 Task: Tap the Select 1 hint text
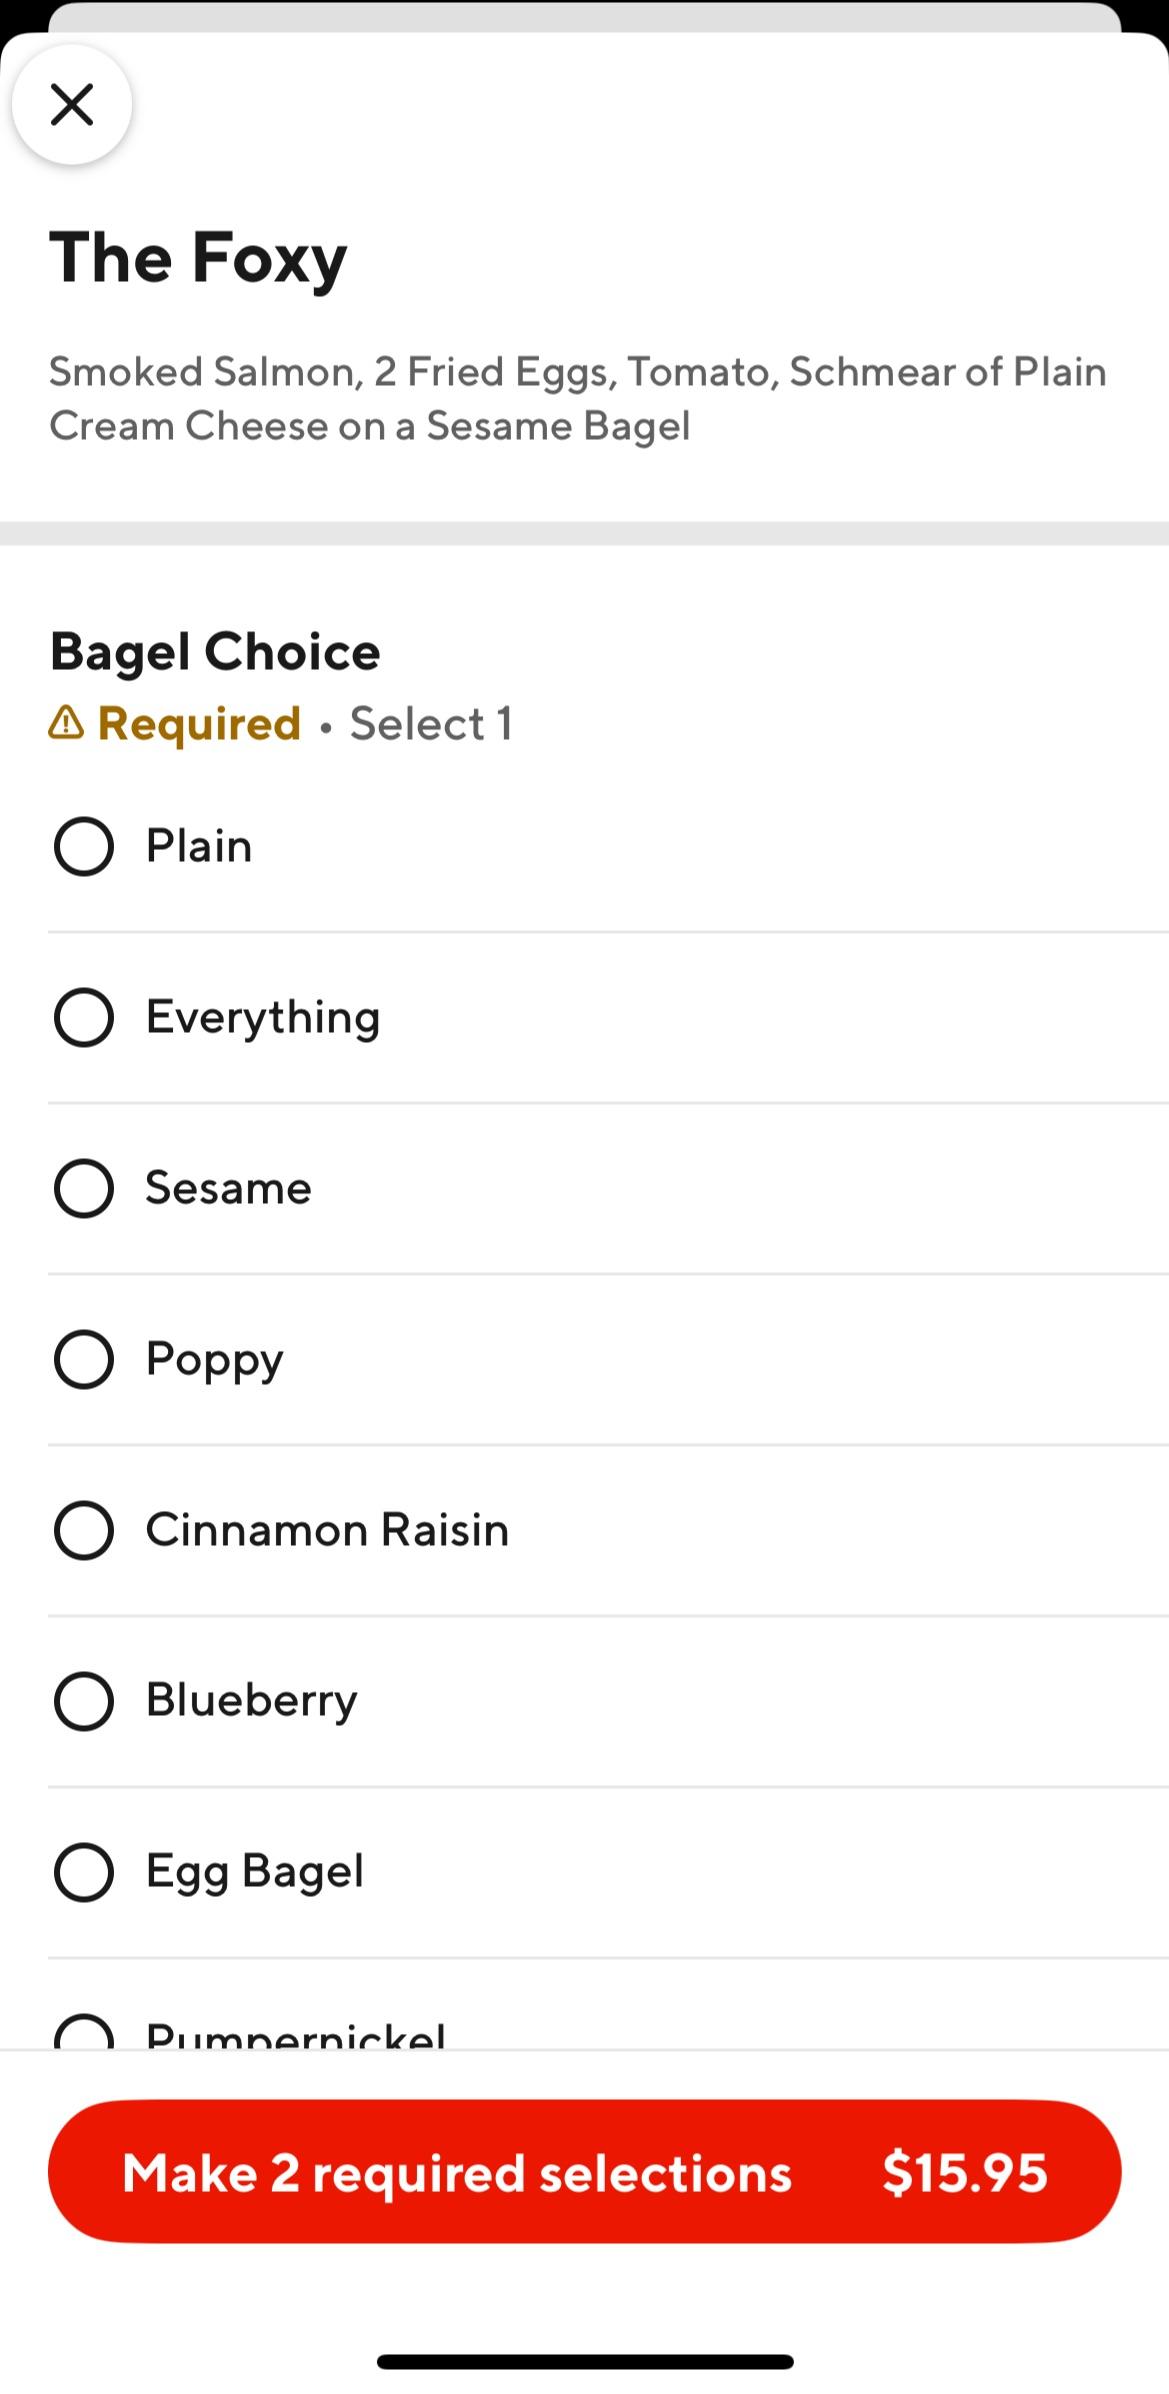[x=431, y=723]
